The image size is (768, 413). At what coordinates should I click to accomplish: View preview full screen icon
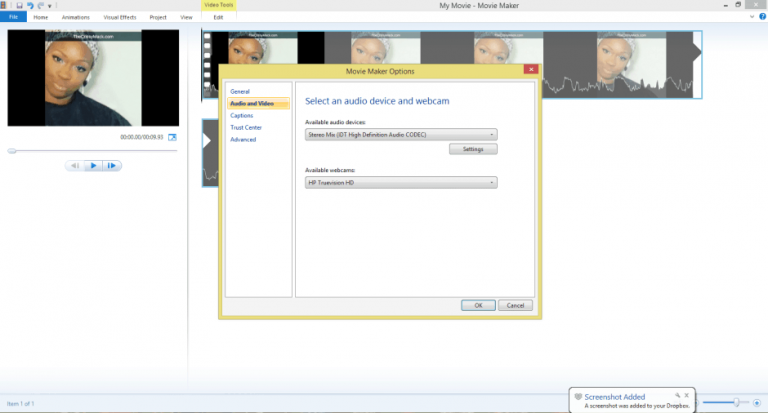coord(172,137)
